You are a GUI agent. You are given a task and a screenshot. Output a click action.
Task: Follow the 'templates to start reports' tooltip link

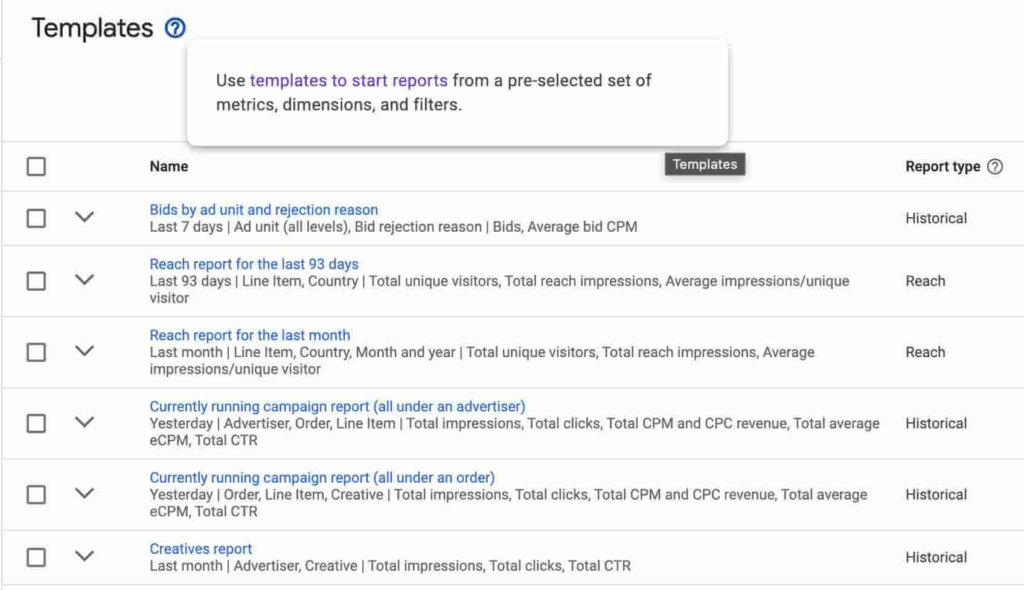(348, 80)
